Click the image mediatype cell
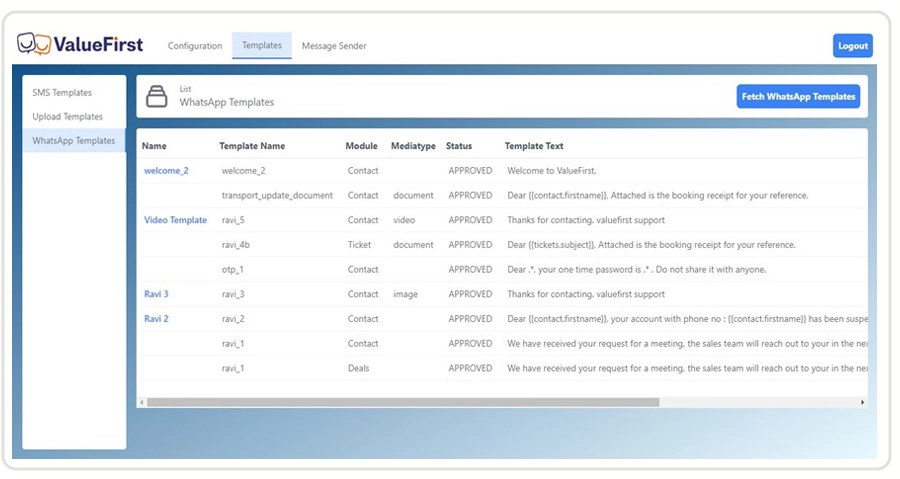The height and width of the screenshot is (479, 900). [x=405, y=294]
